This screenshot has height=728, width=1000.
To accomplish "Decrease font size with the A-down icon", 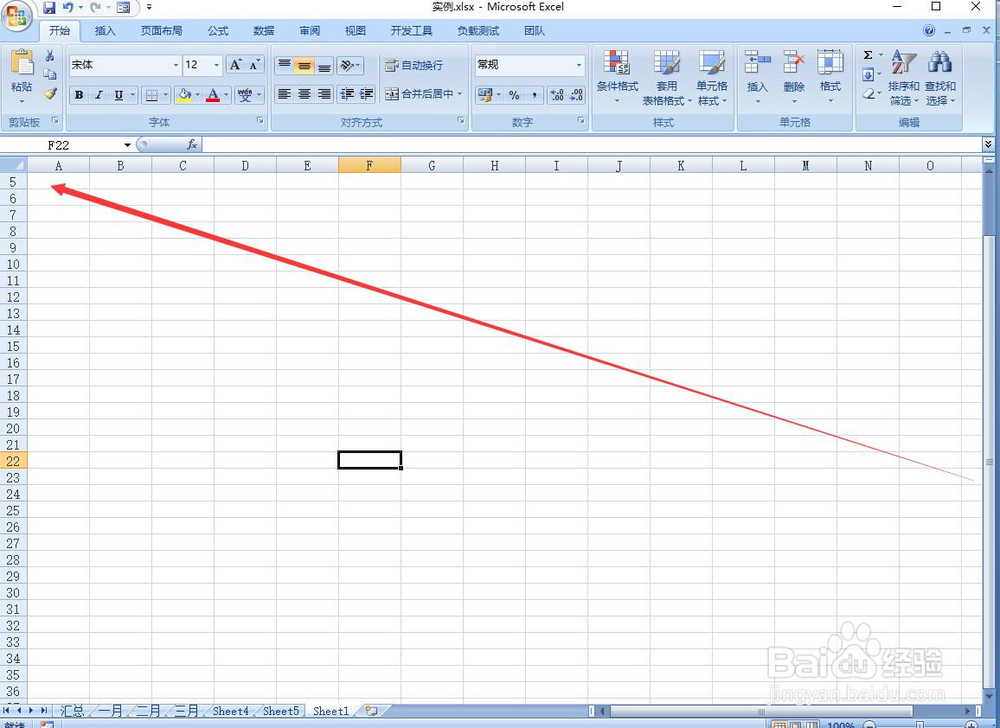I will (x=254, y=65).
